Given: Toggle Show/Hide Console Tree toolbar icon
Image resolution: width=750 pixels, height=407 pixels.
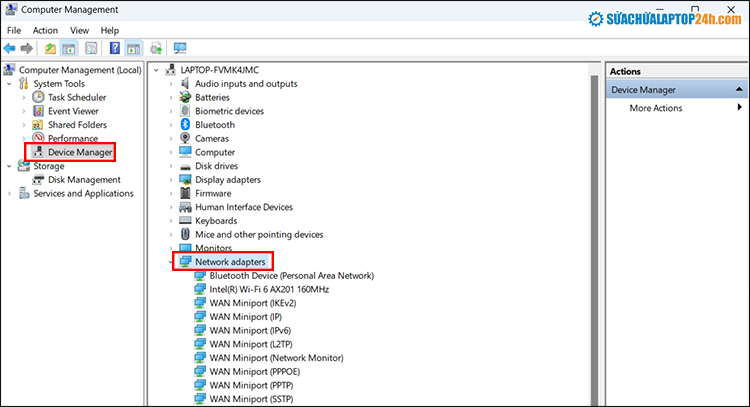Looking at the screenshot, I should 69,48.
